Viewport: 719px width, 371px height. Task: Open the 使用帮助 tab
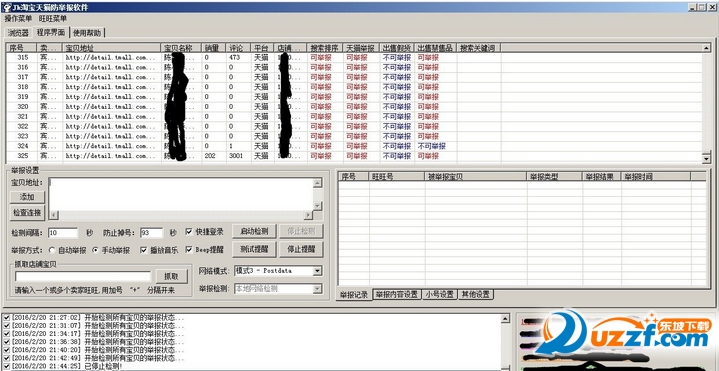click(87, 33)
